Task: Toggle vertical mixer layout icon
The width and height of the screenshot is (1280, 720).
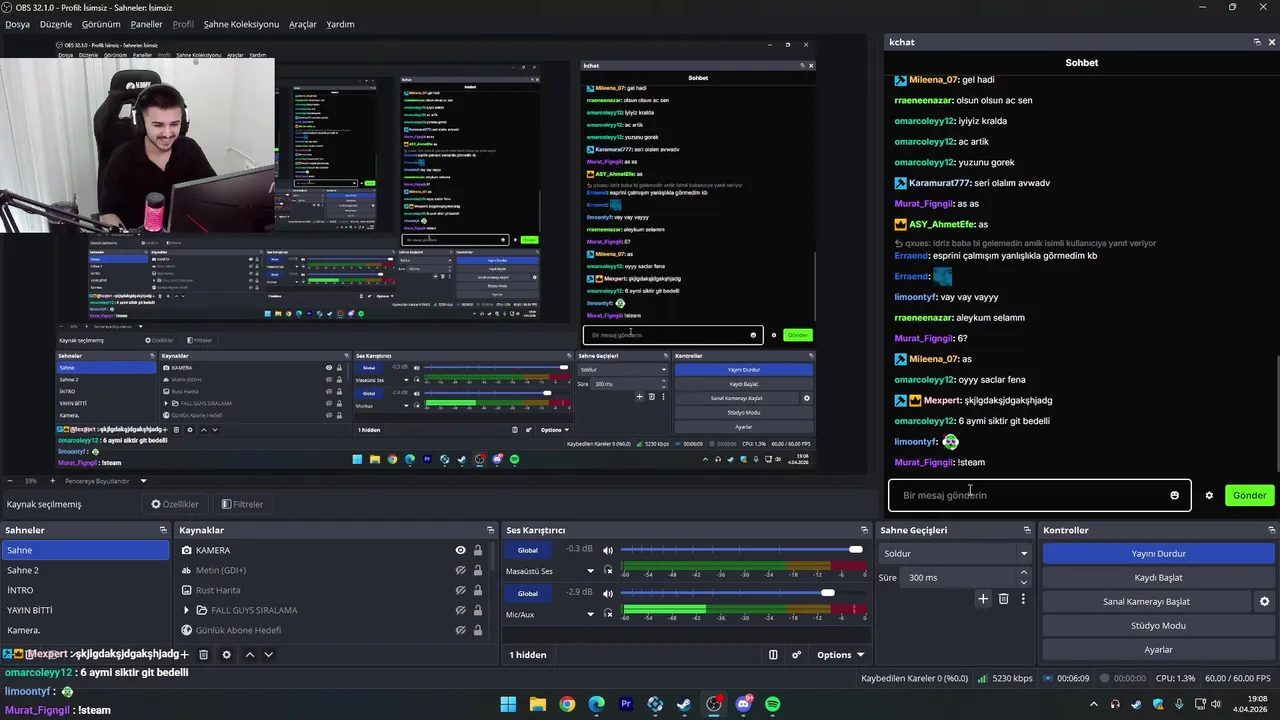Action: 773,655
